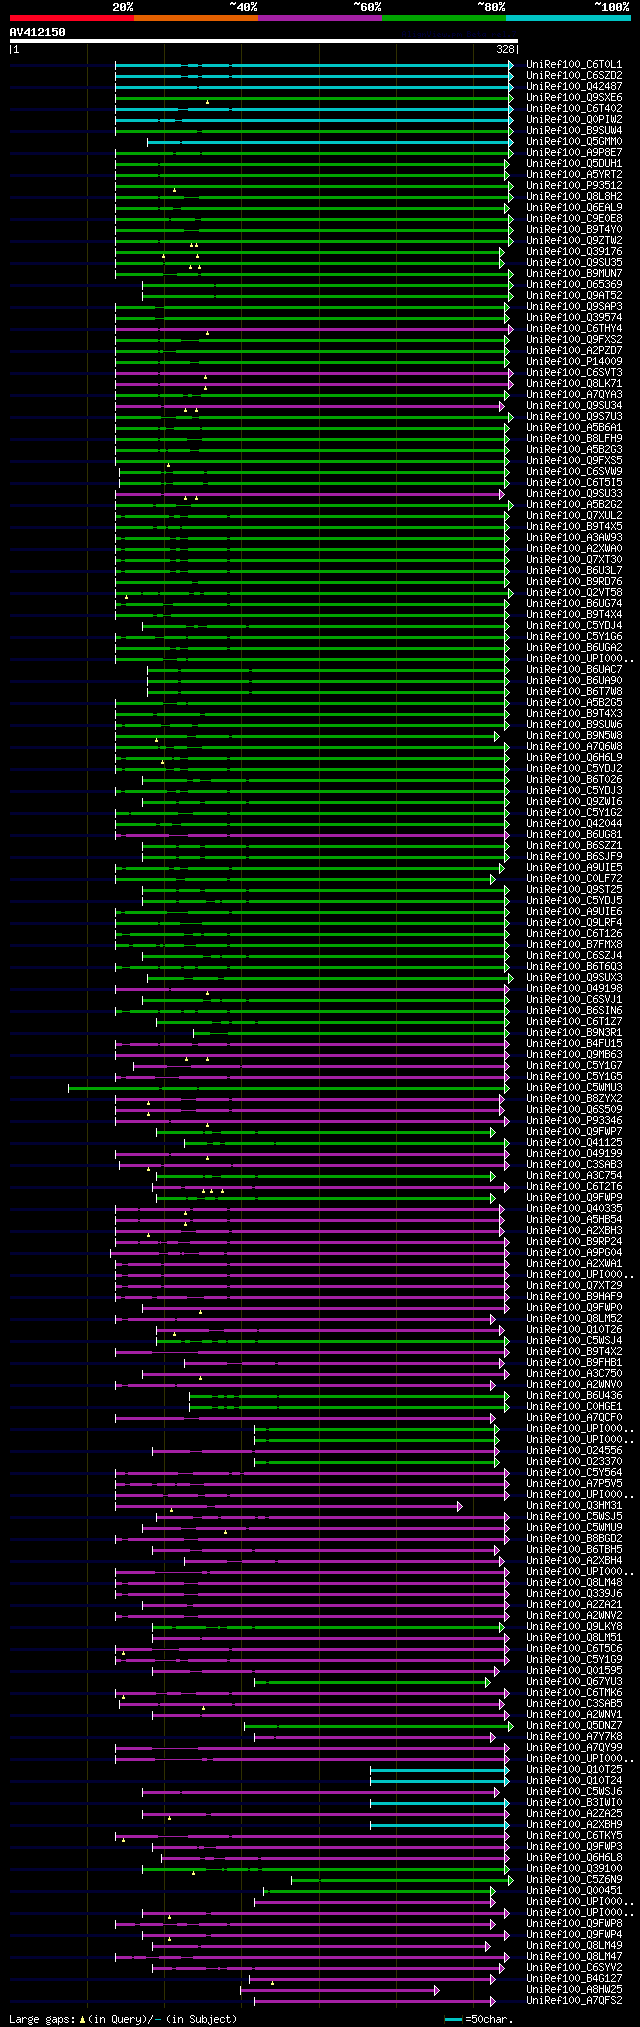The height and width of the screenshot is (2027, 640).
Task: Click label UniRef100_B8BGD2
Action: coord(574,1539)
